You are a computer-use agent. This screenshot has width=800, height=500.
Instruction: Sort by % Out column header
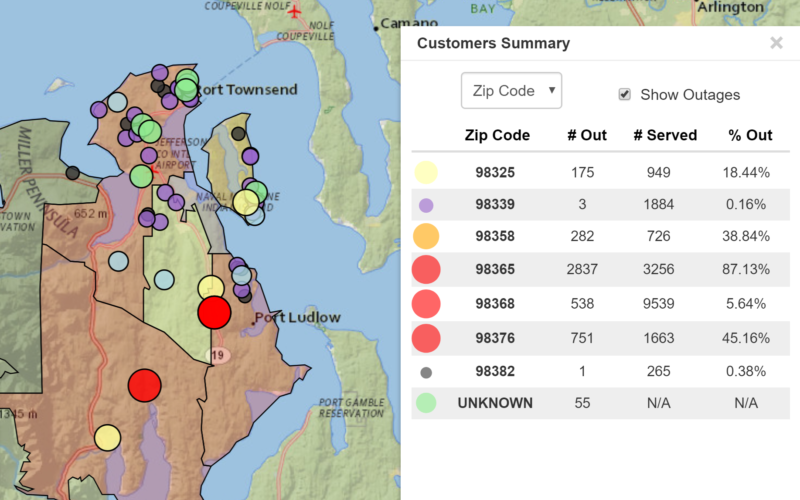tap(750, 135)
